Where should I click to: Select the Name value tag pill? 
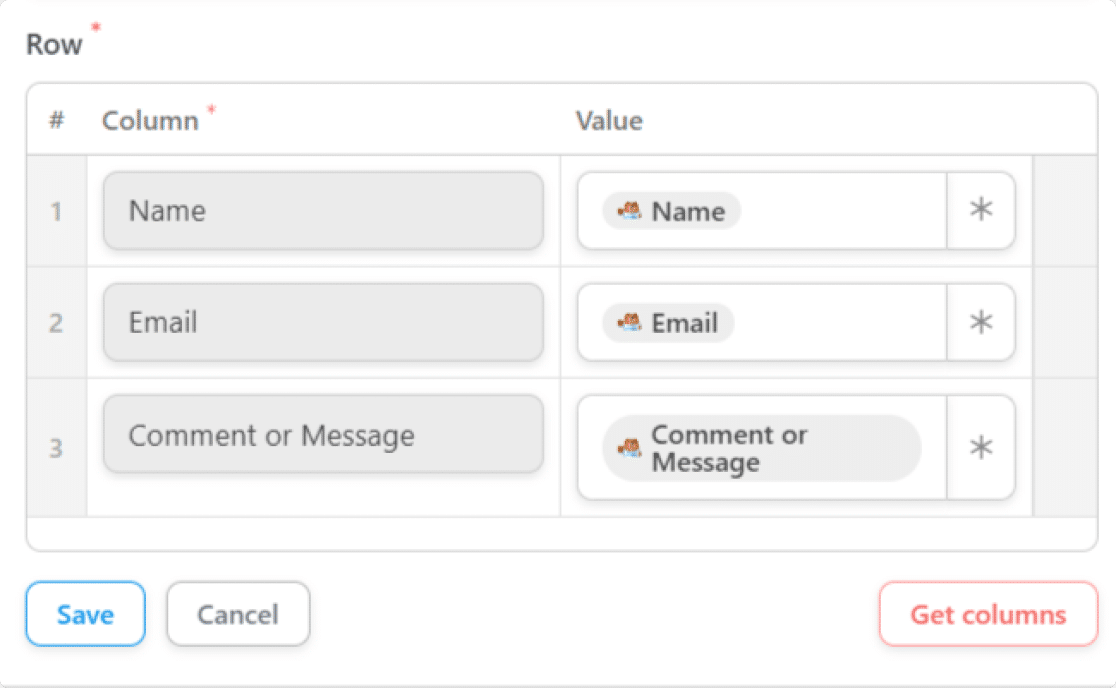point(672,211)
